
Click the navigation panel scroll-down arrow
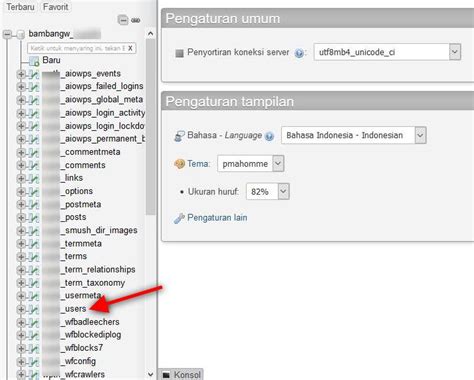click(150, 374)
